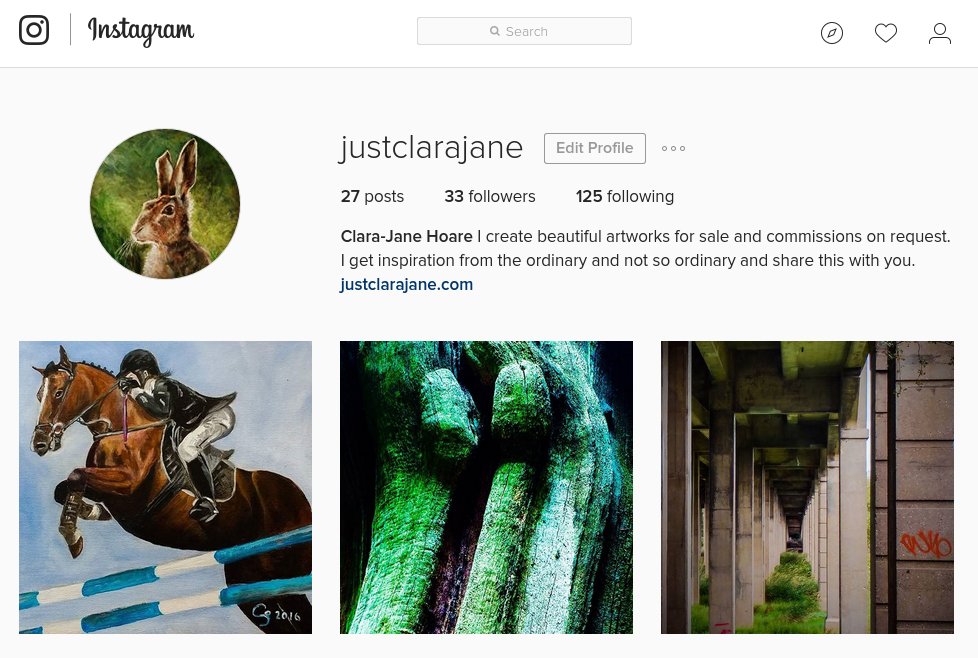Click the justclarajane username heading
The width and height of the screenshot is (978, 658).
click(x=431, y=148)
